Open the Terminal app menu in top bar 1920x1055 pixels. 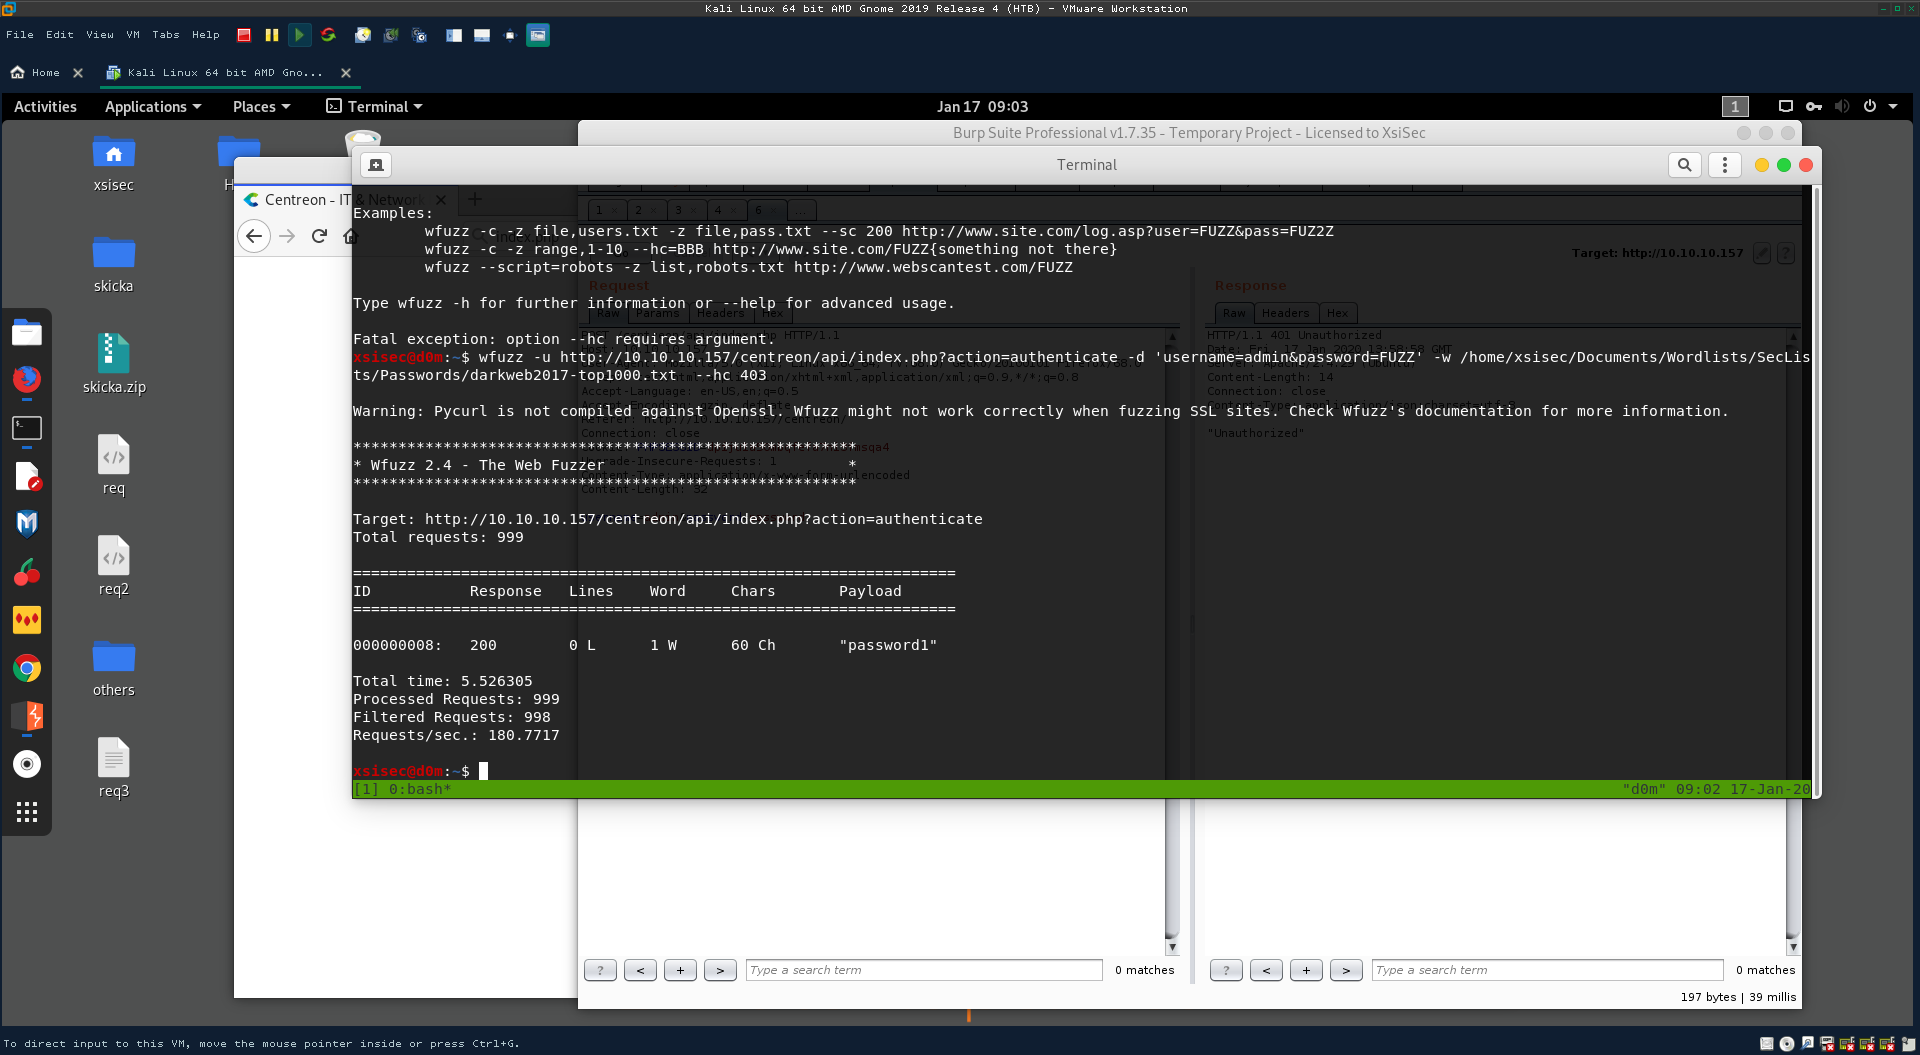click(374, 107)
